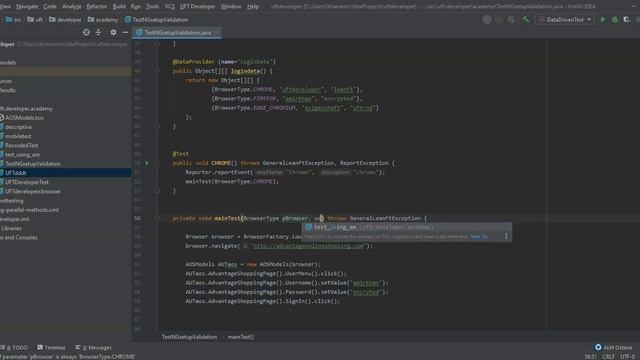This screenshot has height=360, width=640.
Task: Click the @Test annotation above CHROME method
Action: [180, 154]
